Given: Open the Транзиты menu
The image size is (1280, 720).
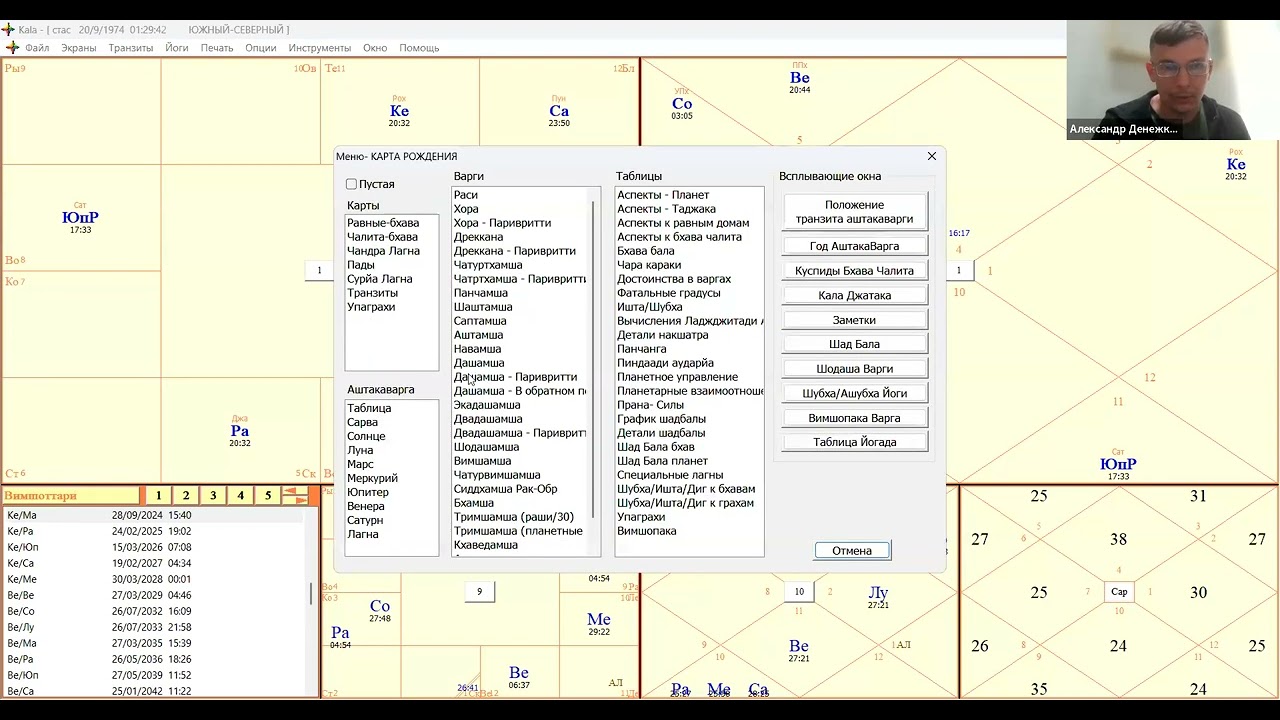Looking at the screenshot, I should [x=131, y=48].
